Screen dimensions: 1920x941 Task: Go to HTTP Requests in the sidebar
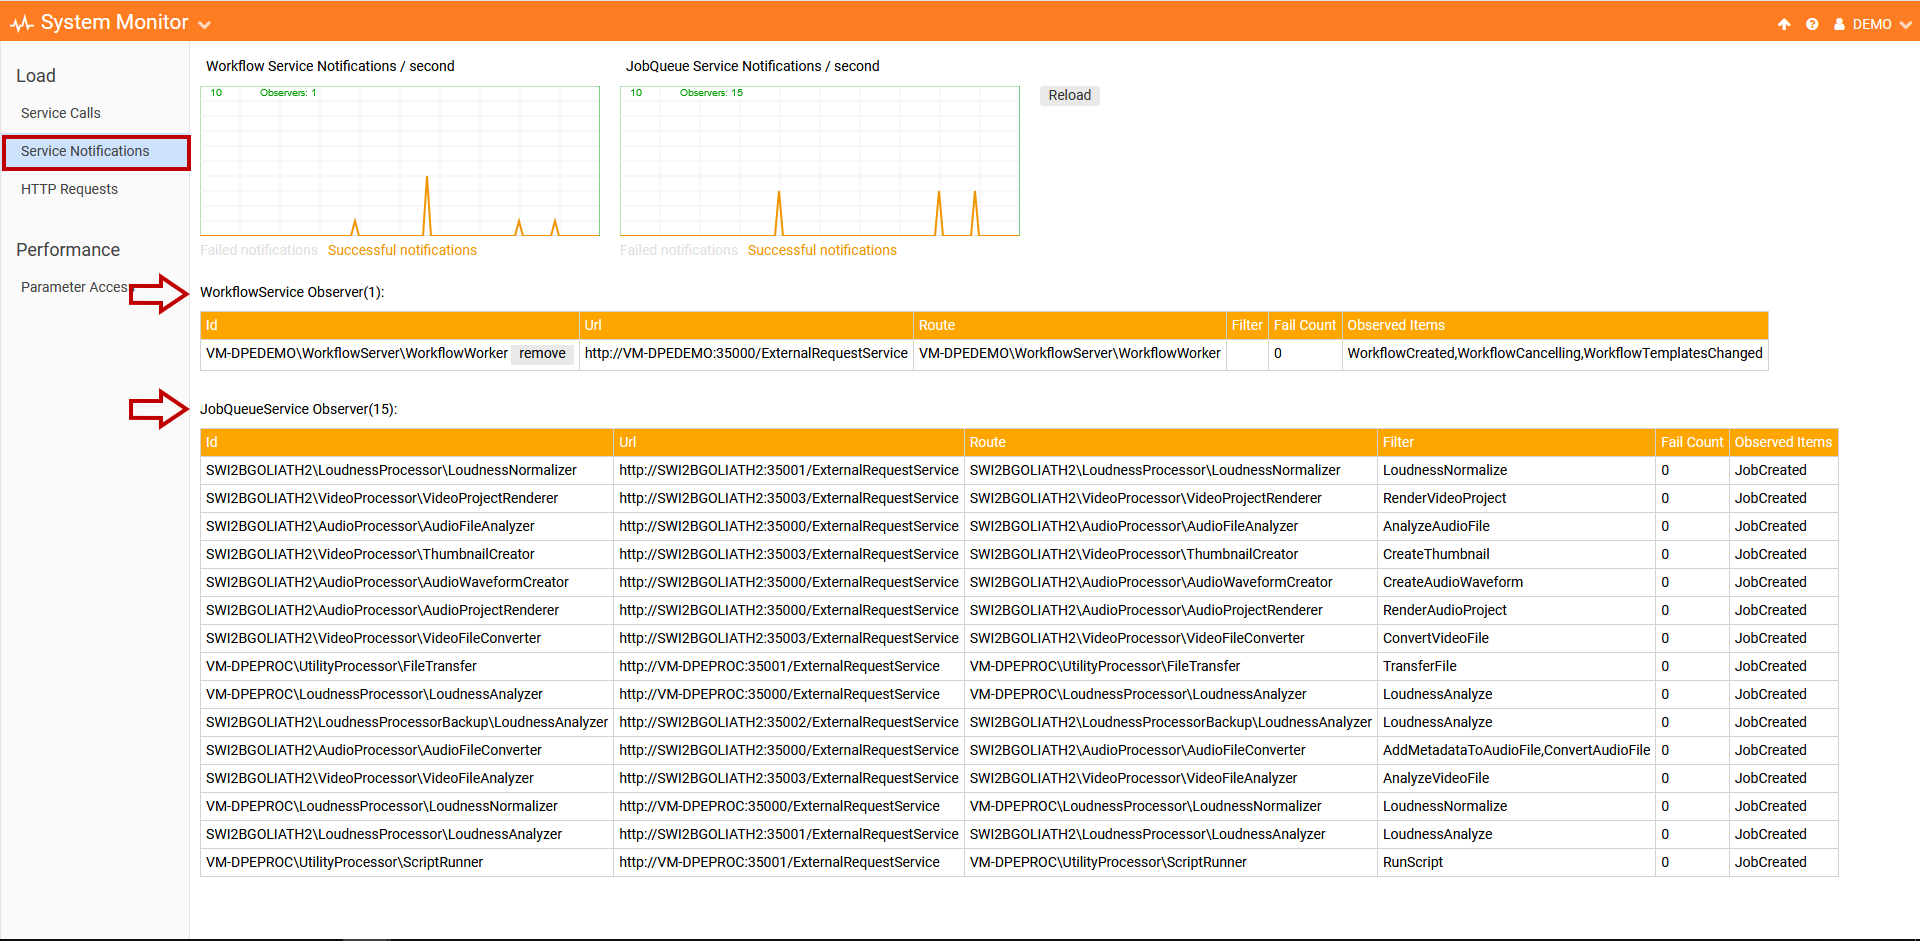69,189
